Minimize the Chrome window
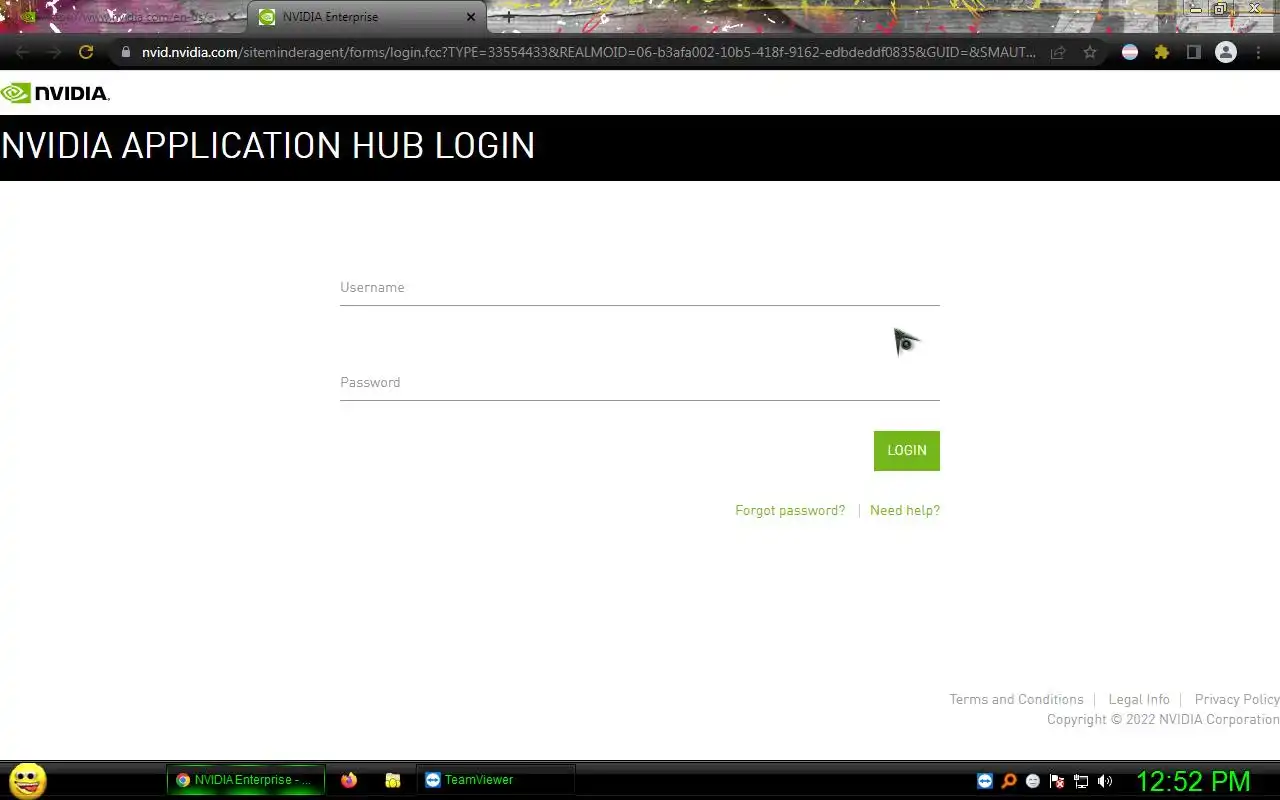The image size is (1280, 800). (x=1195, y=9)
